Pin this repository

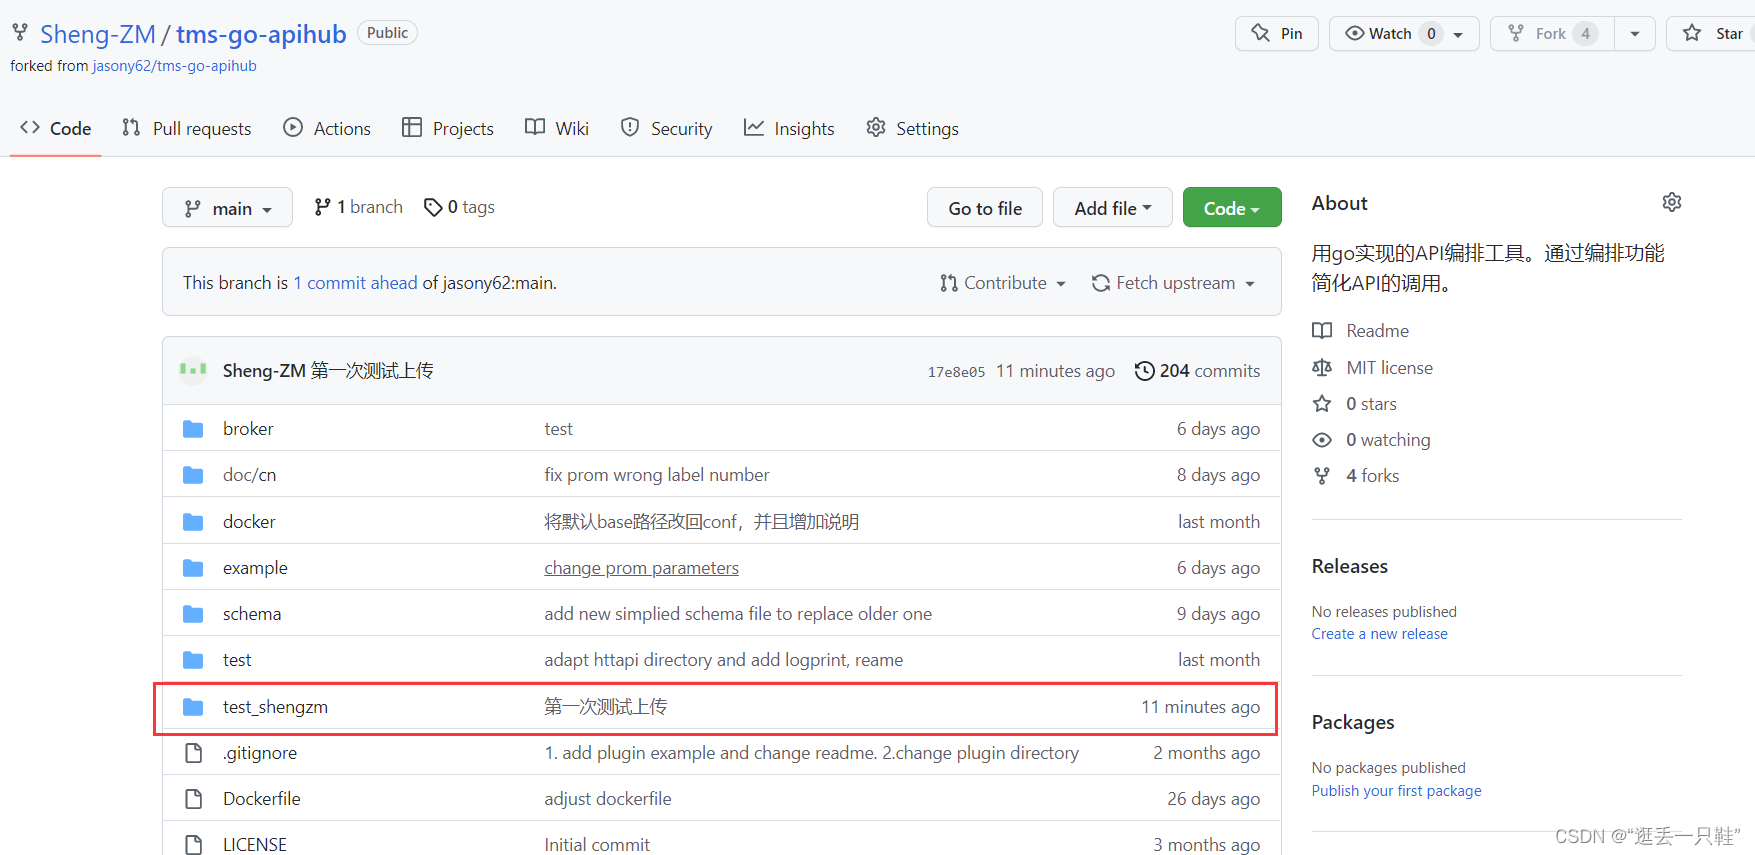[x=1277, y=34]
